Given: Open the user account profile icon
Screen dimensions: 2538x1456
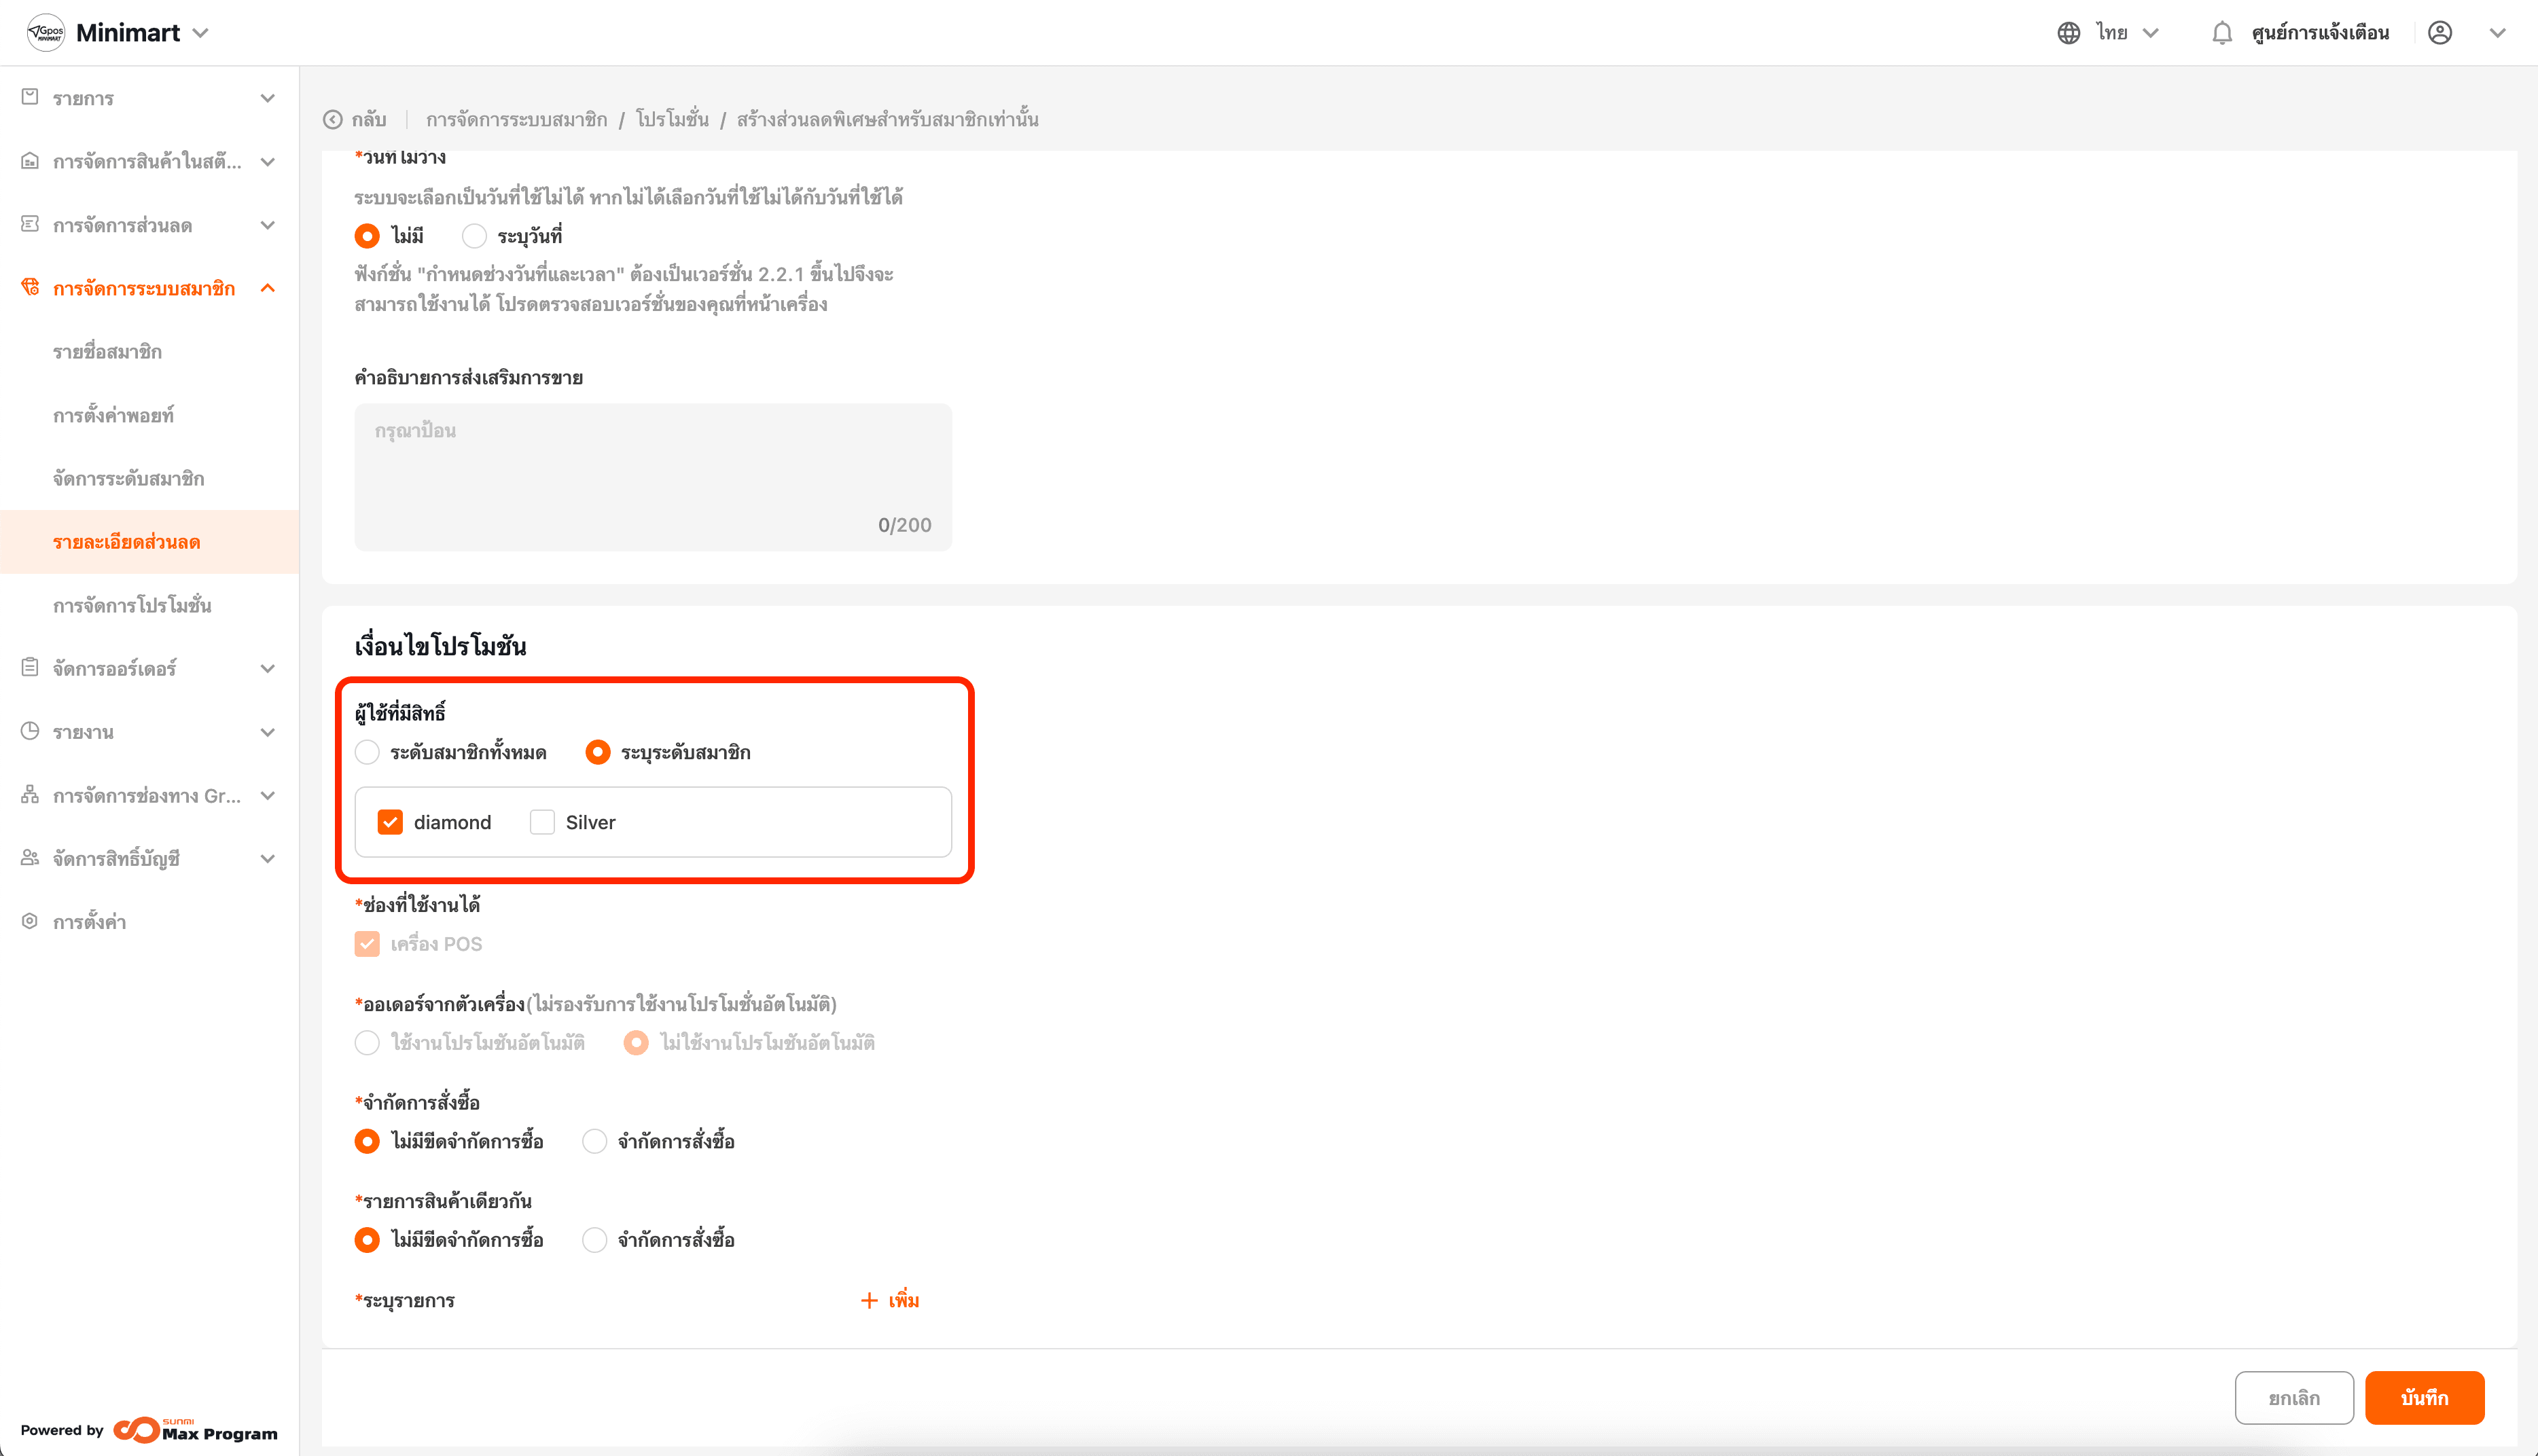Looking at the screenshot, I should 2439,33.
